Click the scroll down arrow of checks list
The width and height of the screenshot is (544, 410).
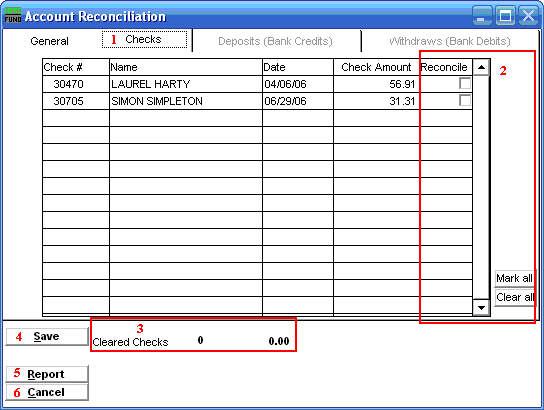click(481, 307)
